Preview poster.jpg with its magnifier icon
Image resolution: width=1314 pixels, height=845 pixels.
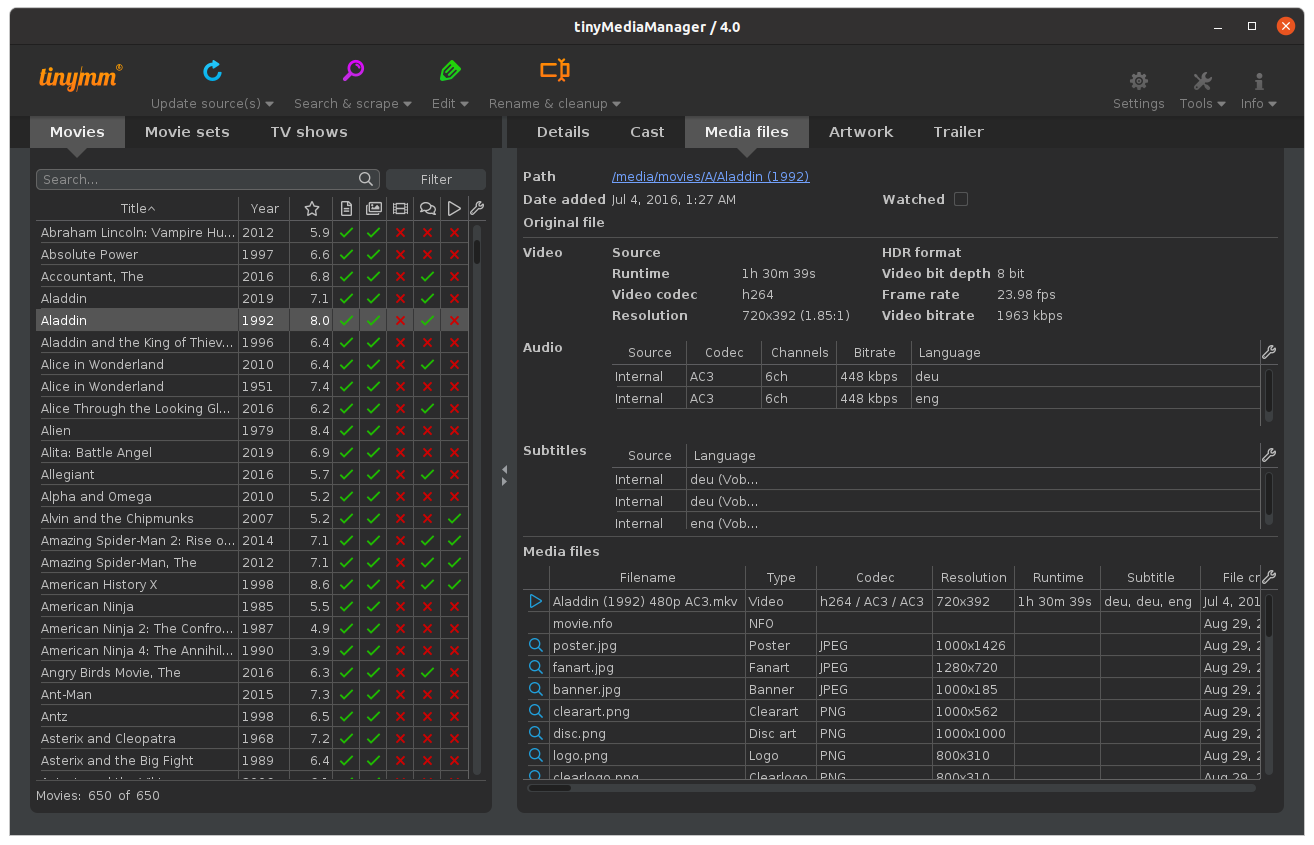535,646
